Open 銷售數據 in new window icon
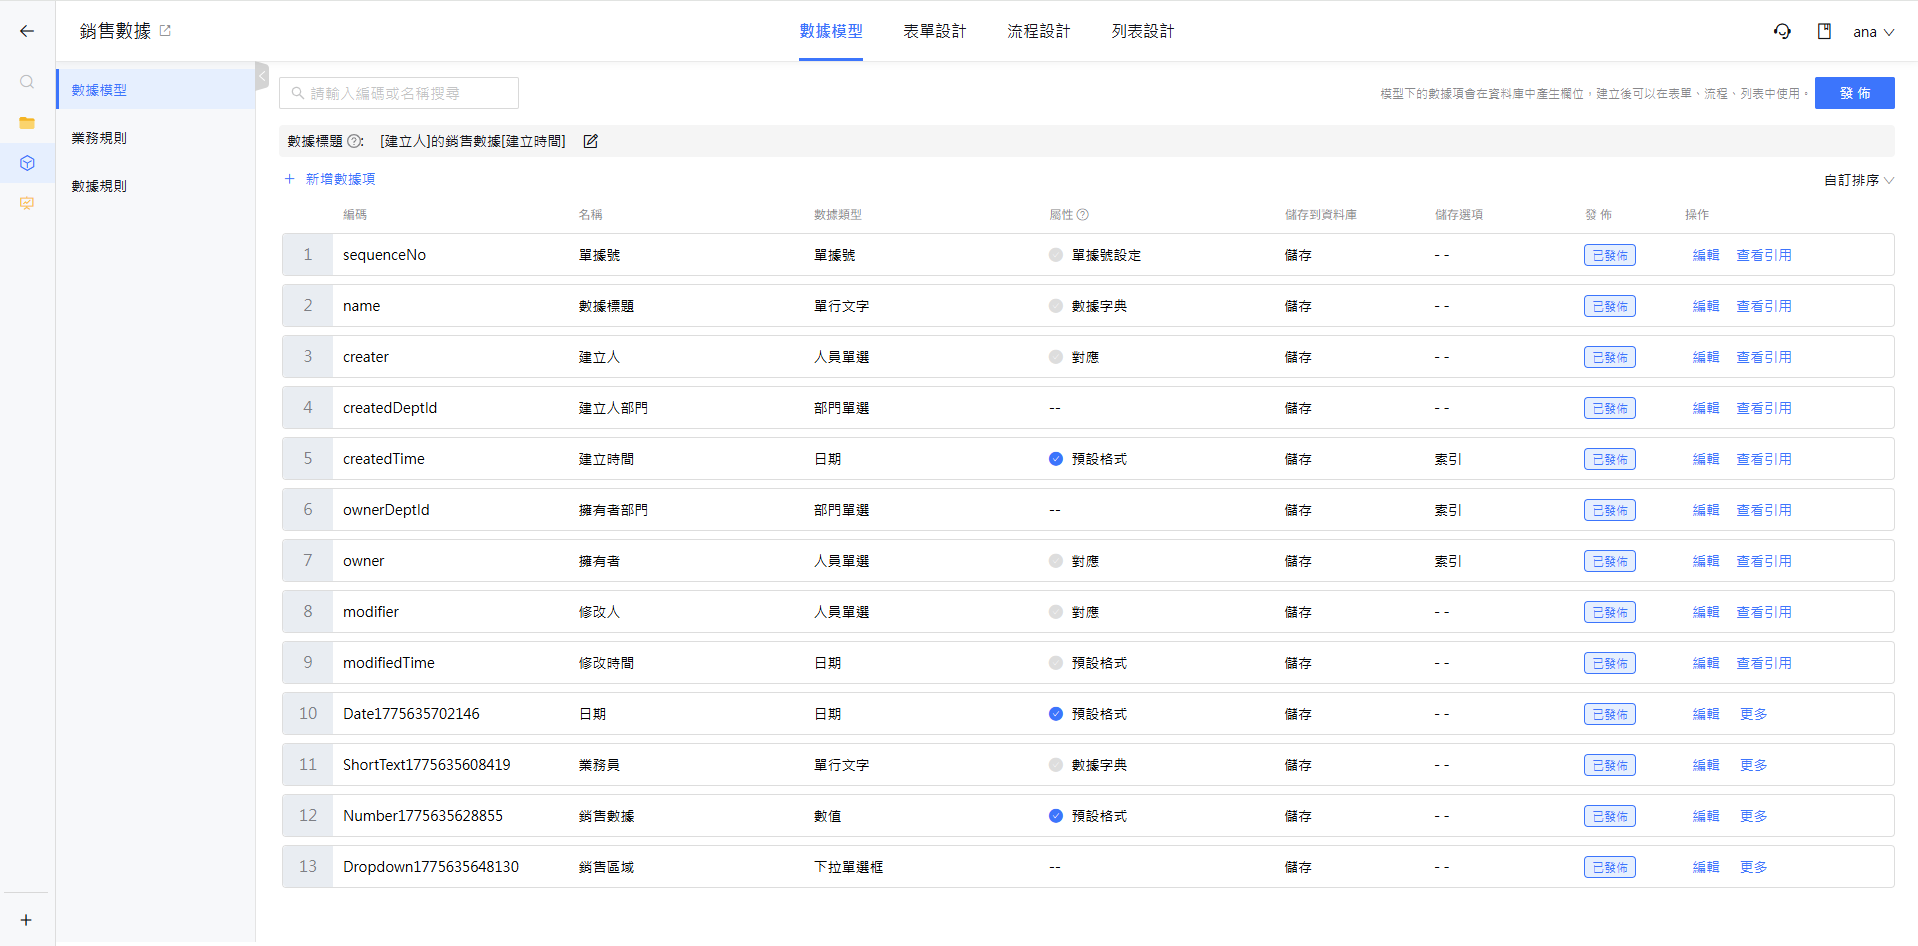 [x=166, y=31]
